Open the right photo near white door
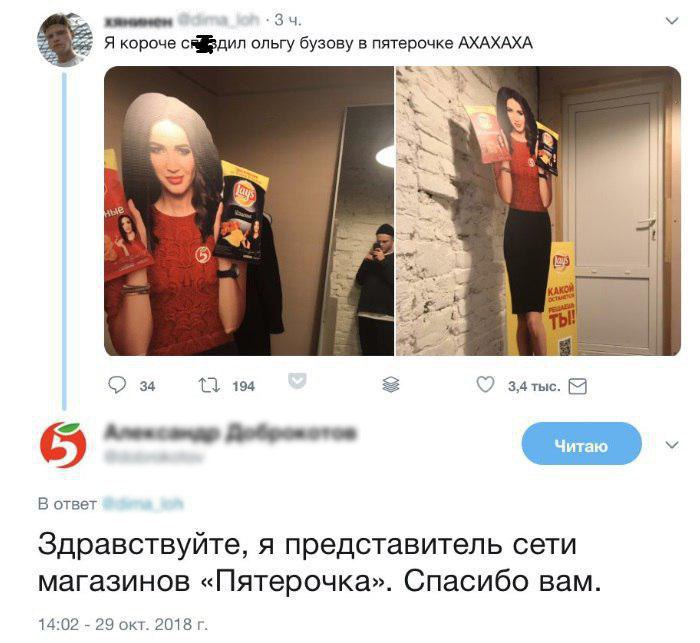The height and width of the screenshot is (643, 700). [x=538, y=211]
